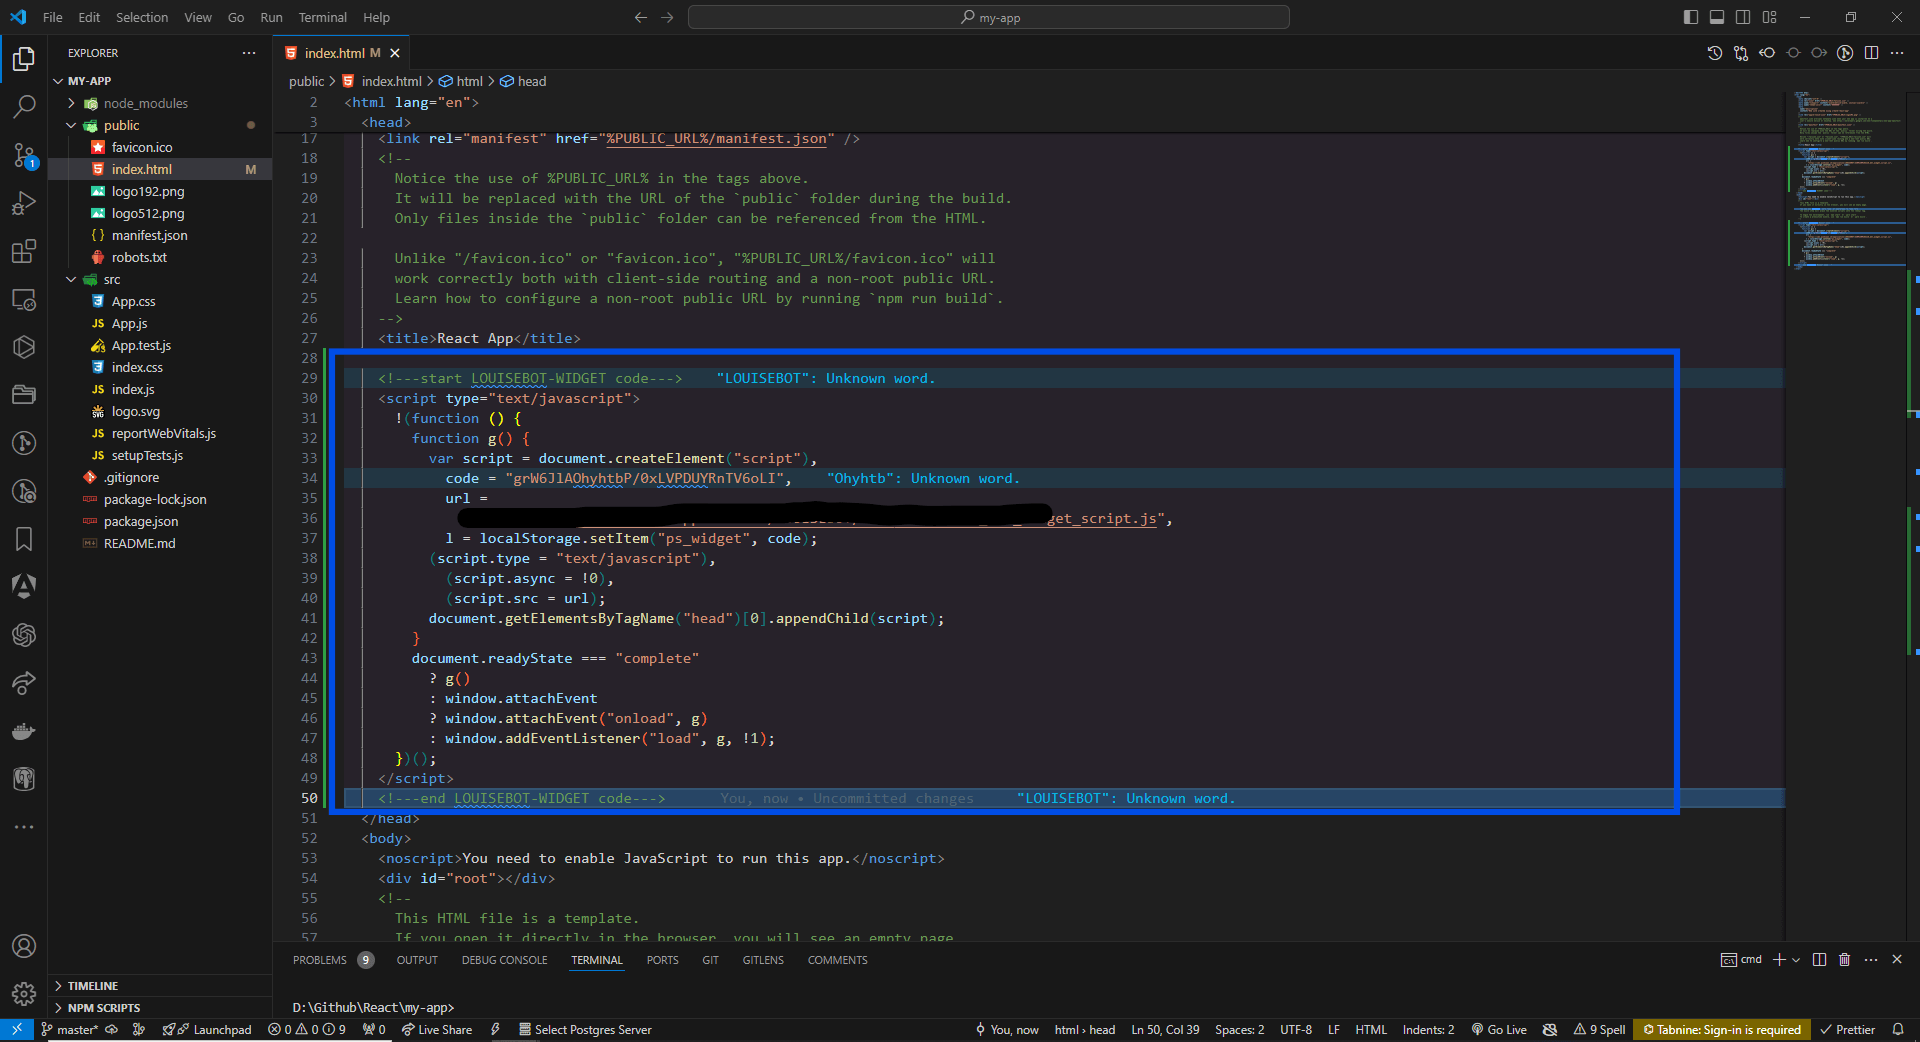Toggle Go Live server in status bar
1920x1042 pixels.
pos(1499,1030)
